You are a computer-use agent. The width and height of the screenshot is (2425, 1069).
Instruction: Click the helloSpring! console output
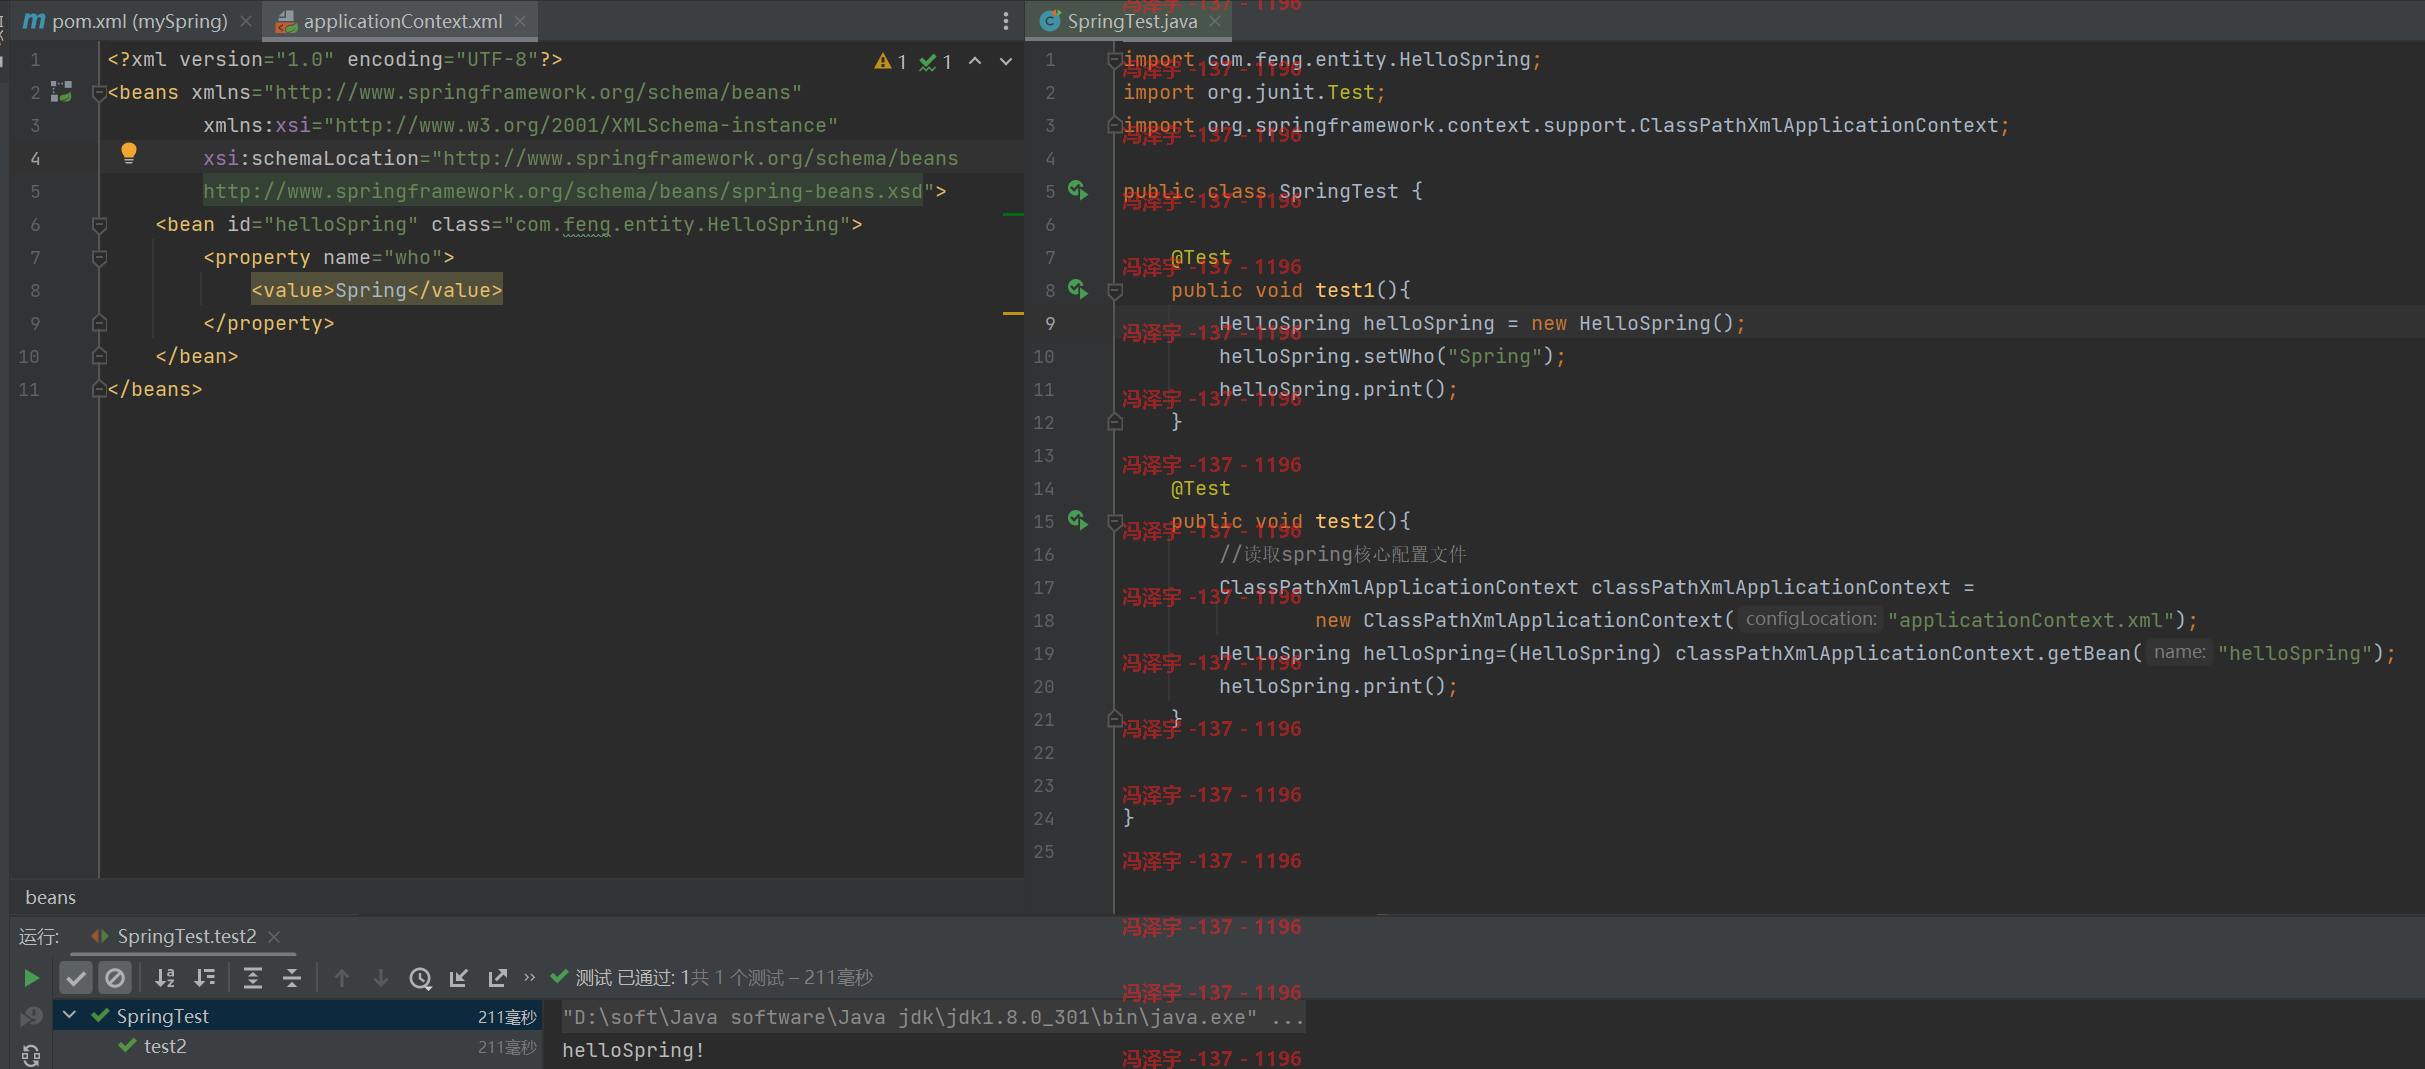[633, 1050]
